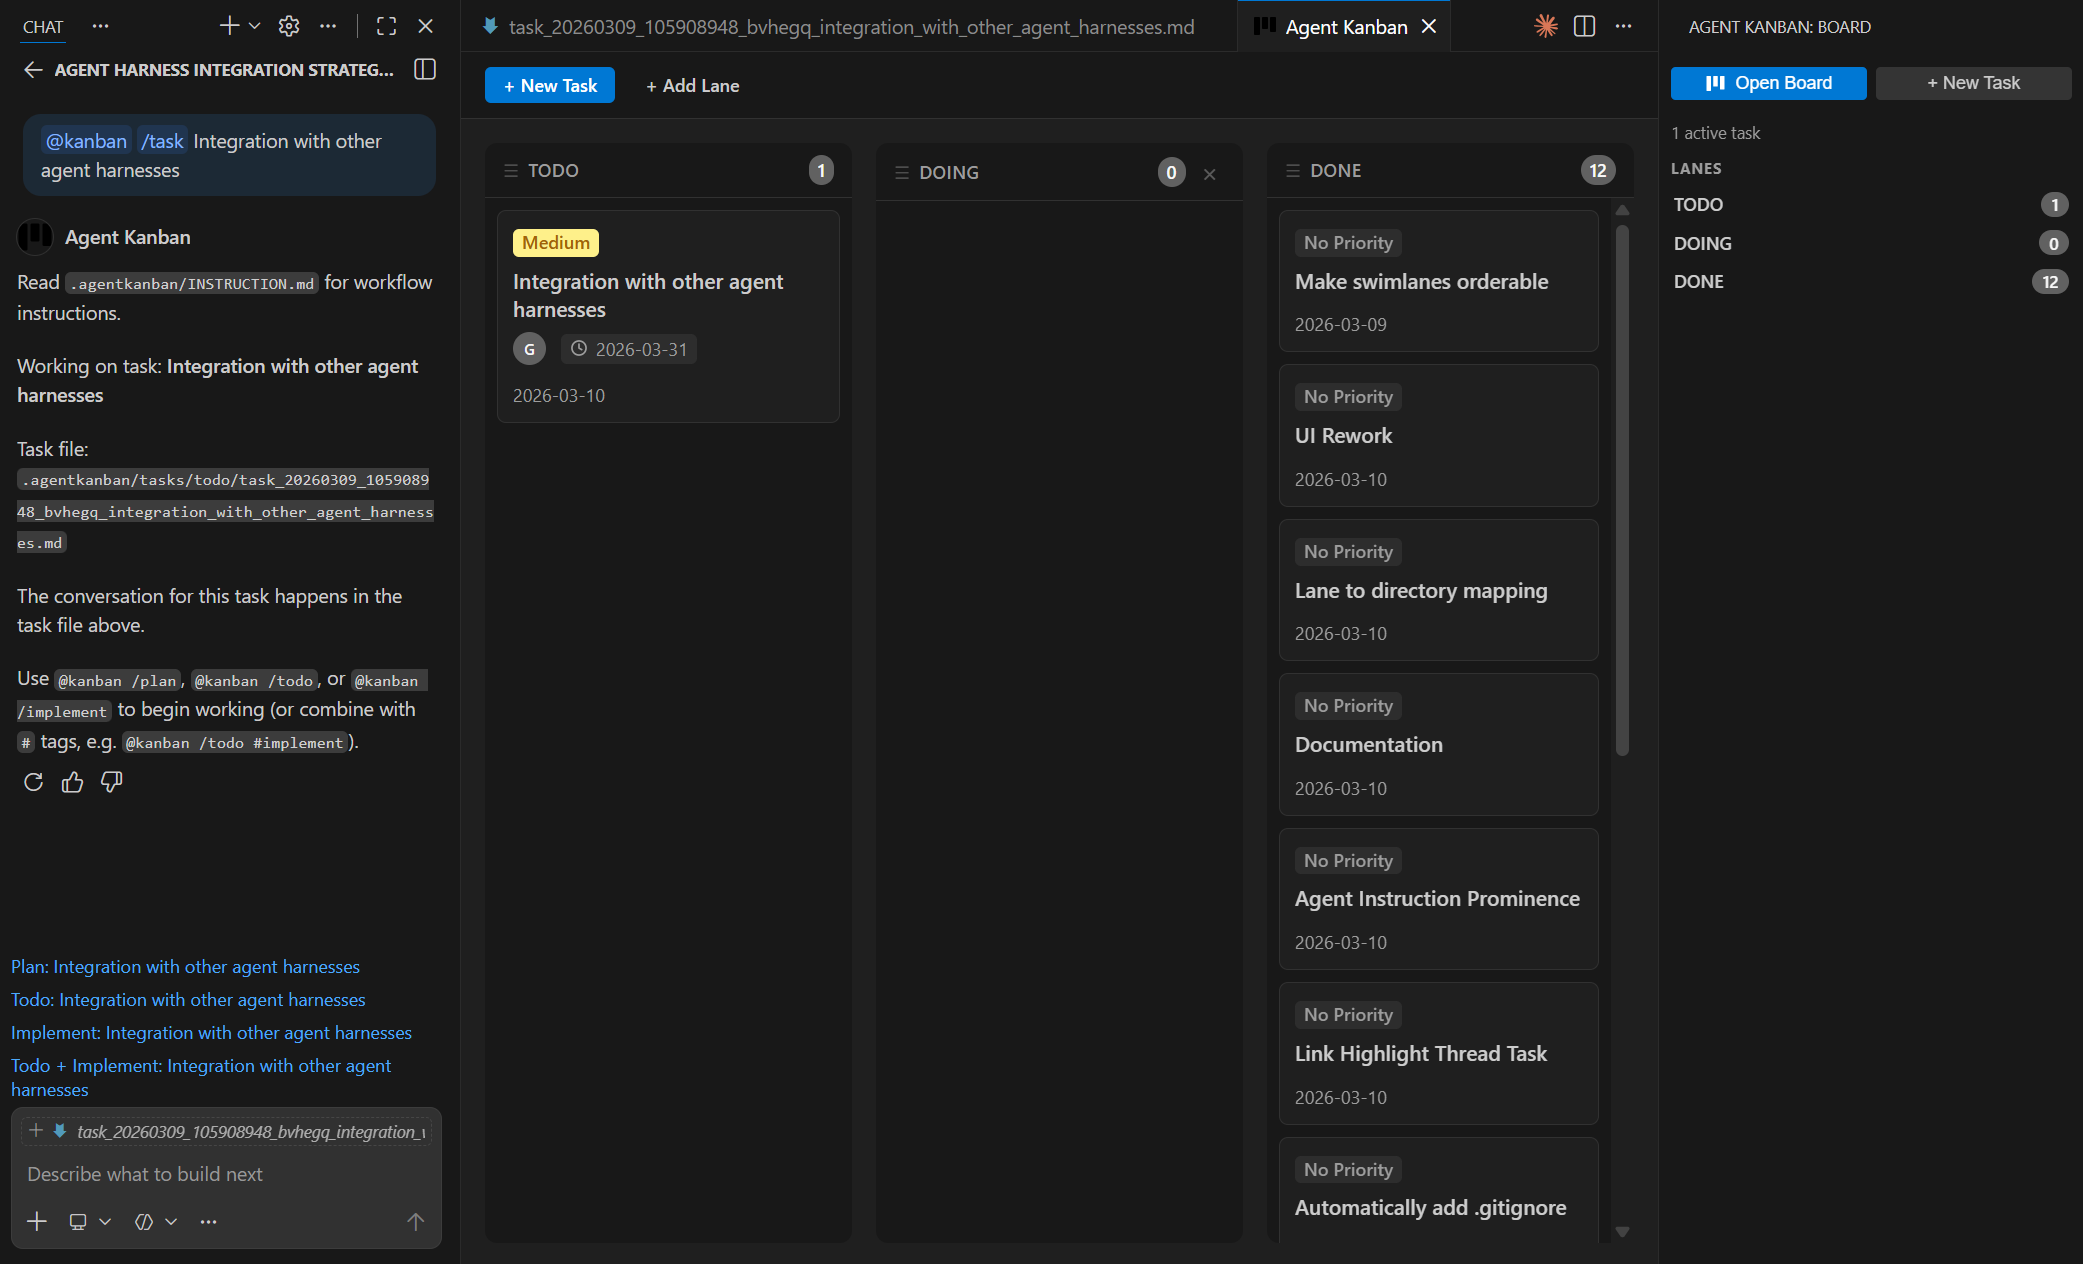Open Automatically add .gitignore card
2083x1264 pixels.
click(x=1438, y=1192)
